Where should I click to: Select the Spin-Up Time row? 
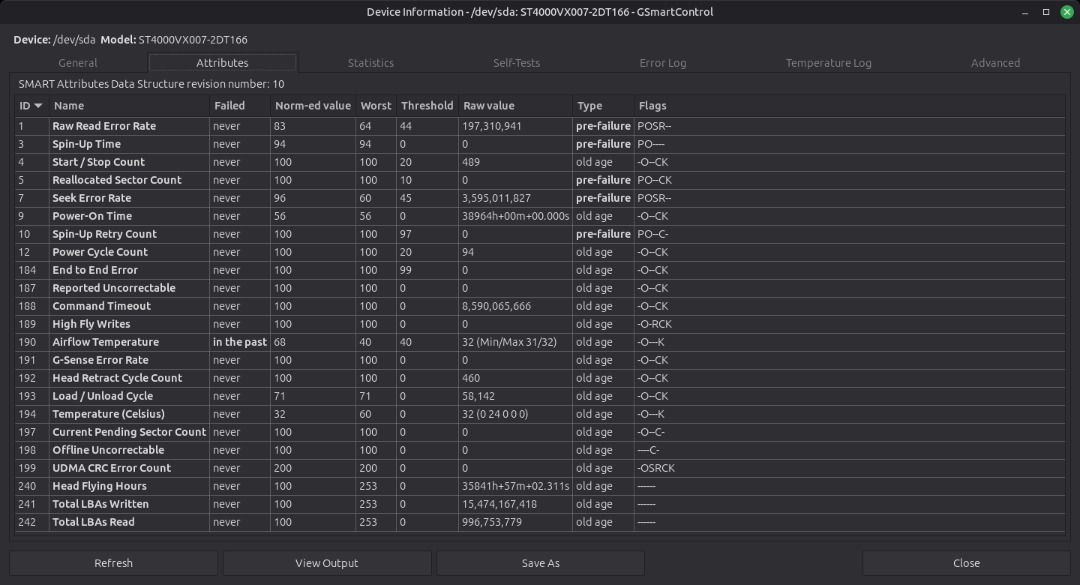(x=541, y=144)
